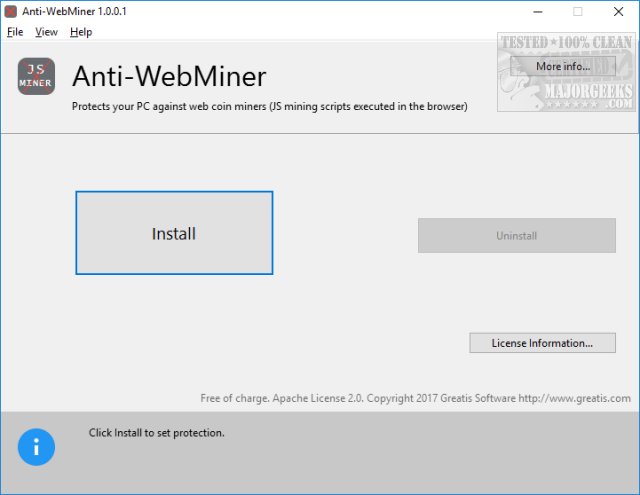
Task: Open the View menu
Action: (46, 32)
